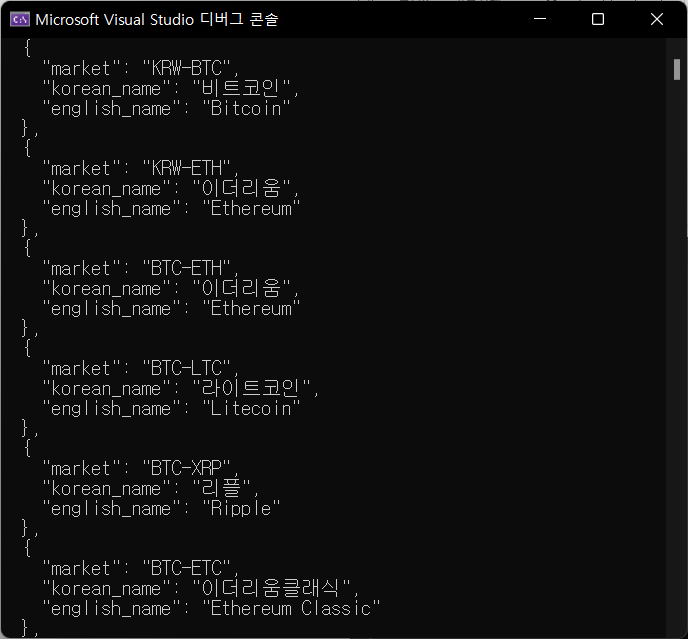Viewport: 688px width, 639px height.
Task: Click the "korean_name" key in the BTC-XRP entry
Action: click(x=106, y=488)
